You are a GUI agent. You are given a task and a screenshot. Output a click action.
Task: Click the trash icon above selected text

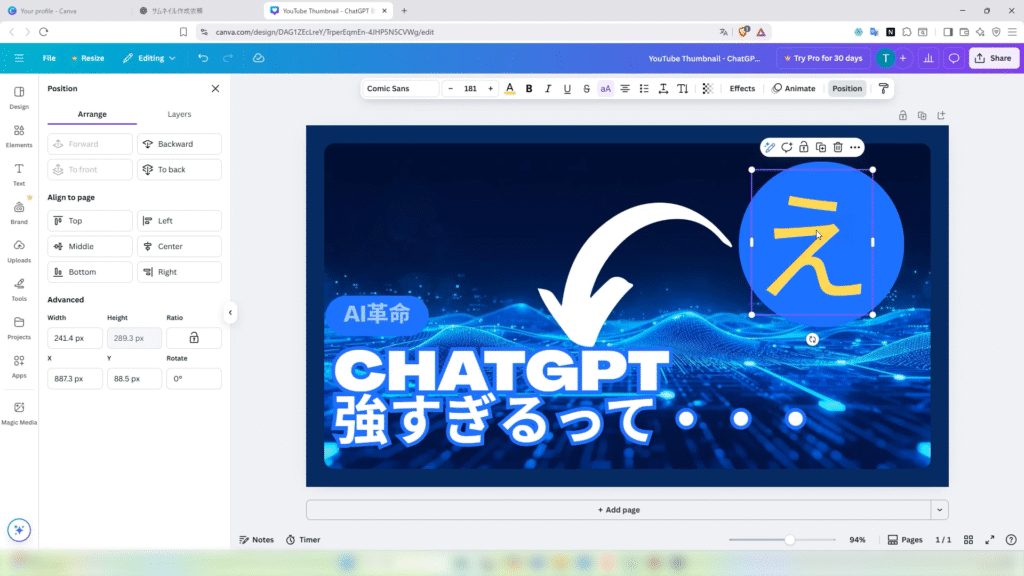point(838,147)
